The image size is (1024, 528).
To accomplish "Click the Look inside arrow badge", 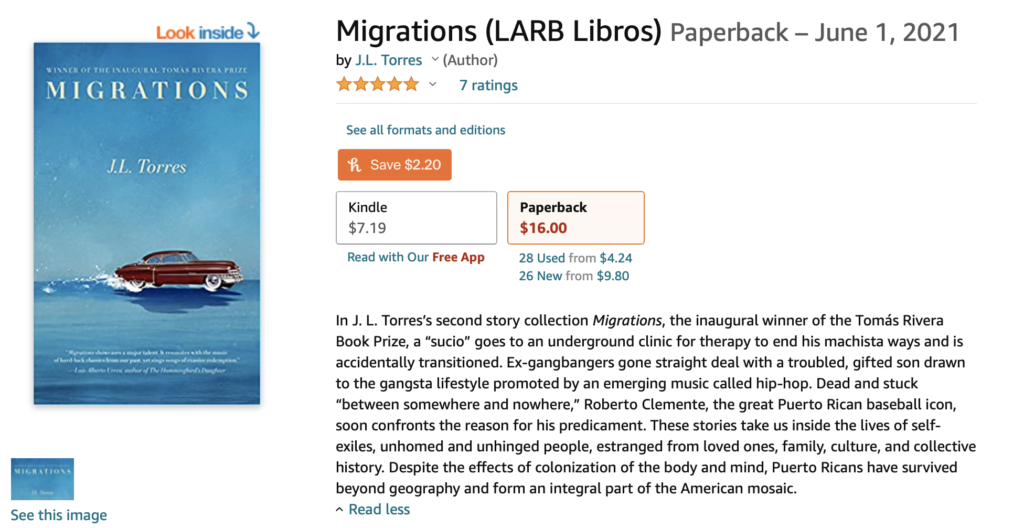I will coord(207,32).
